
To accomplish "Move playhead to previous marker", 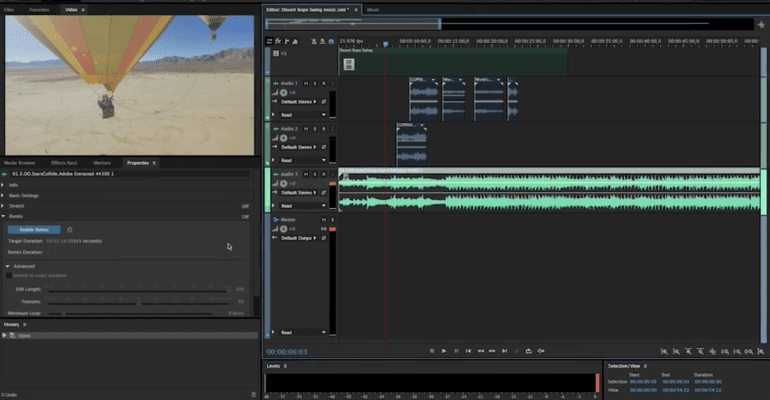I will (x=468, y=351).
